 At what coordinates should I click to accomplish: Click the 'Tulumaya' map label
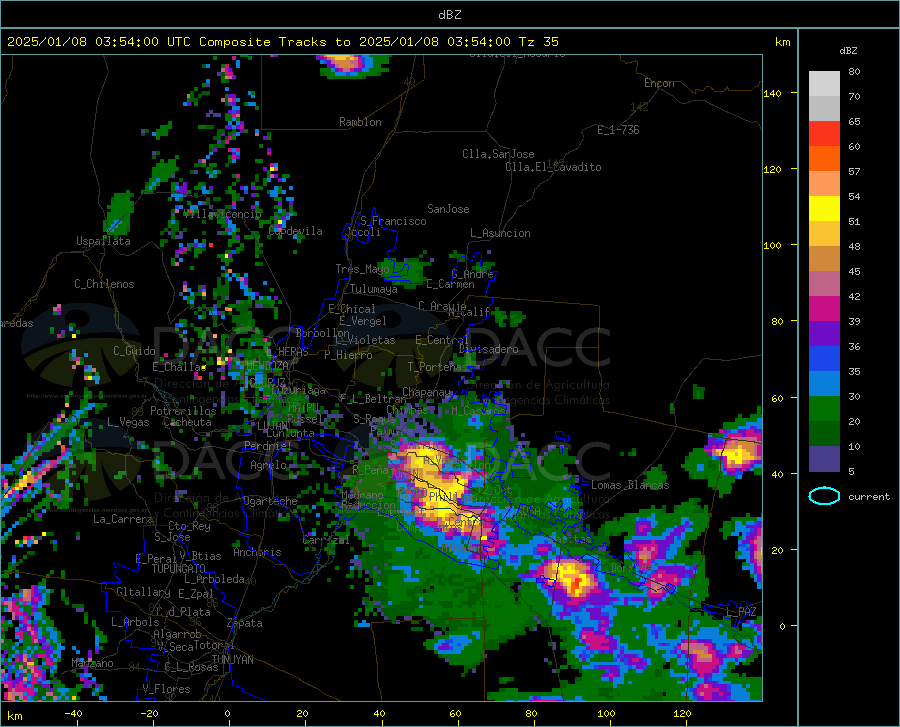(x=374, y=289)
